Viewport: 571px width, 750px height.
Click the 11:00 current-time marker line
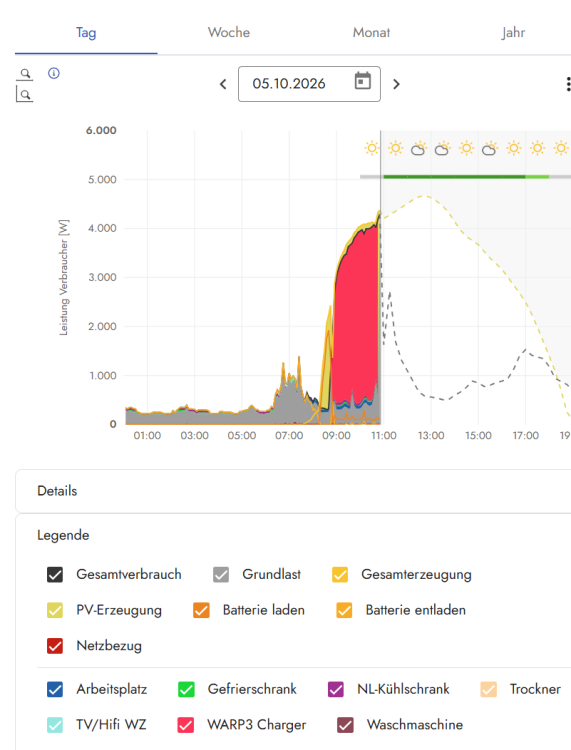[x=381, y=277]
